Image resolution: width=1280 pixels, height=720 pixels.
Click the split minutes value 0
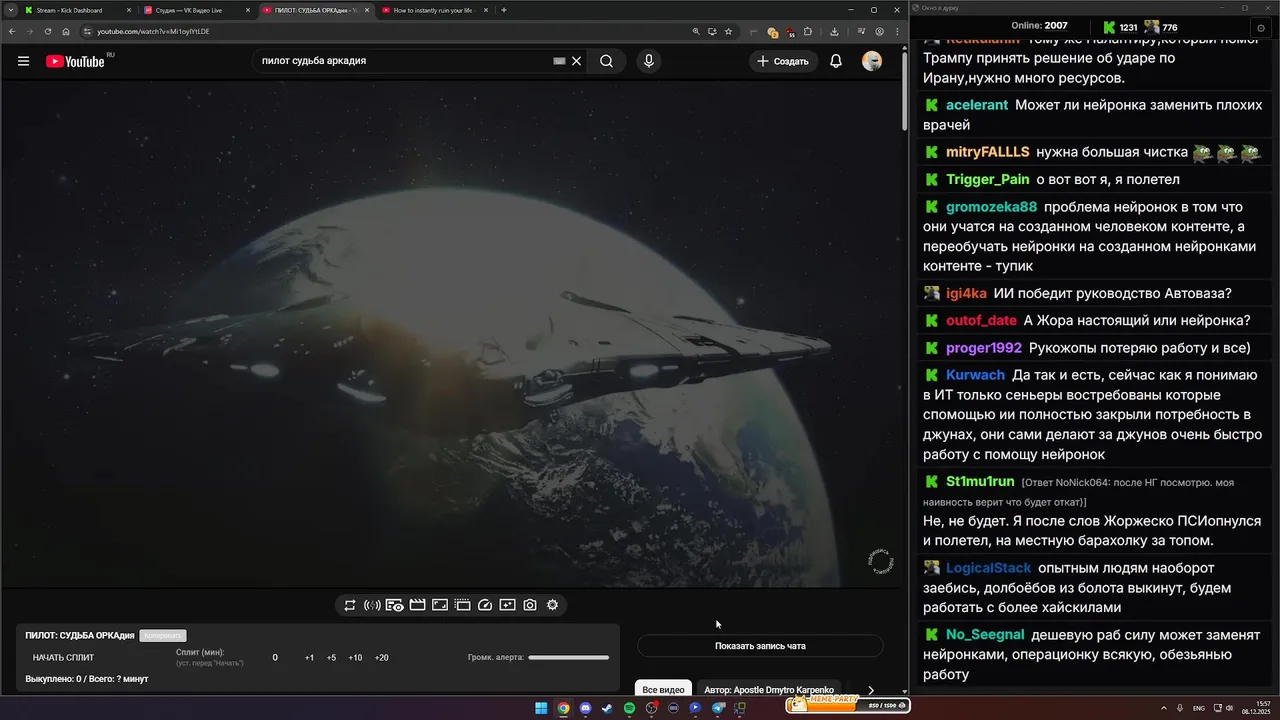coord(275,658)
